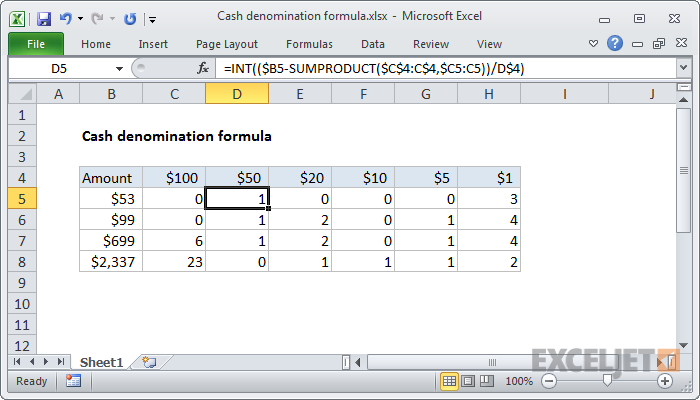Select cell D8 containing 0

pyautogui.click(x=236, y=261)
